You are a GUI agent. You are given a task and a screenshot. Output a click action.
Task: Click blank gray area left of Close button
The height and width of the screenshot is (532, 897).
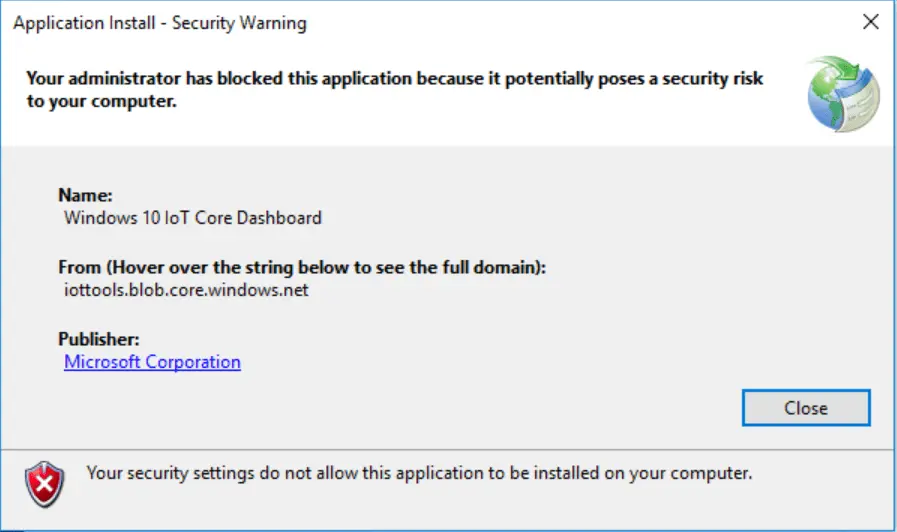pyautogui.click(x=450, y=408)
